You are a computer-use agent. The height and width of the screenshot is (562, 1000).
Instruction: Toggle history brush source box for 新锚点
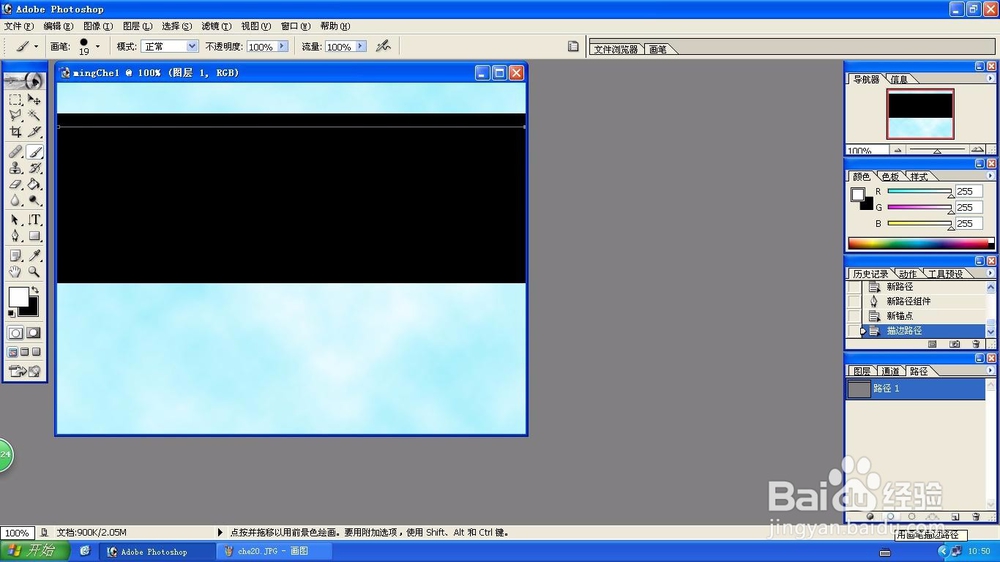click(853, 316)
